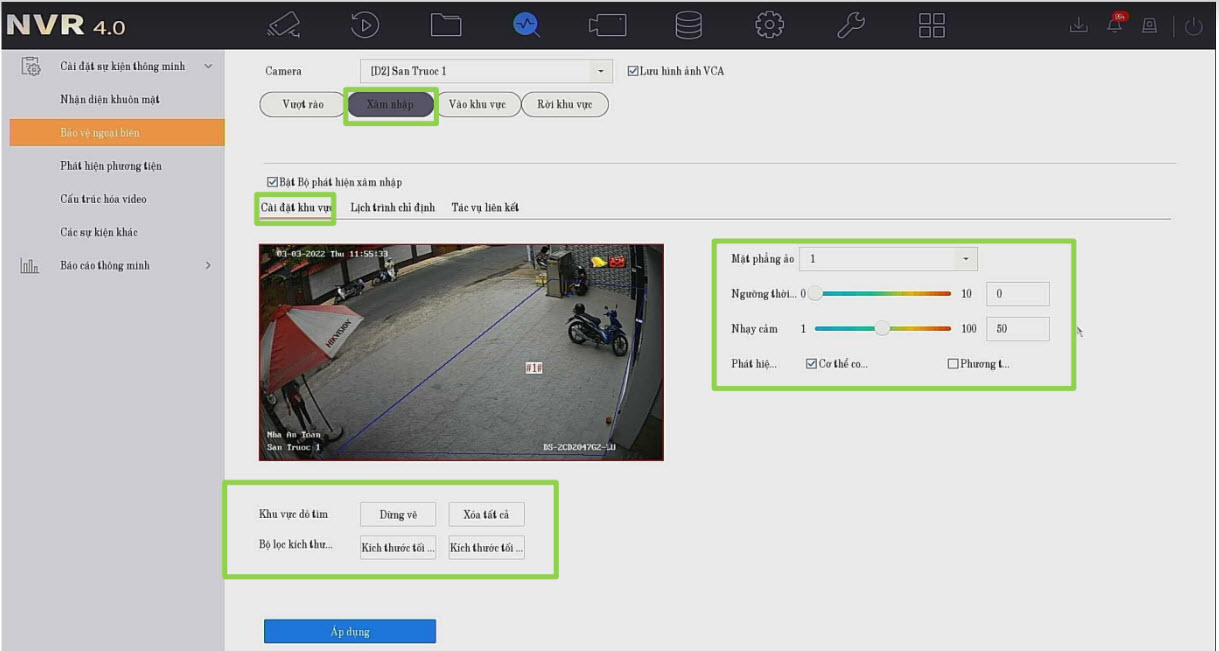Click the 'Nhạy cảm' sensitivity slider handle
Image resolution: width=1219 pixels, height=651 pixels.
(x=882, y=328)
